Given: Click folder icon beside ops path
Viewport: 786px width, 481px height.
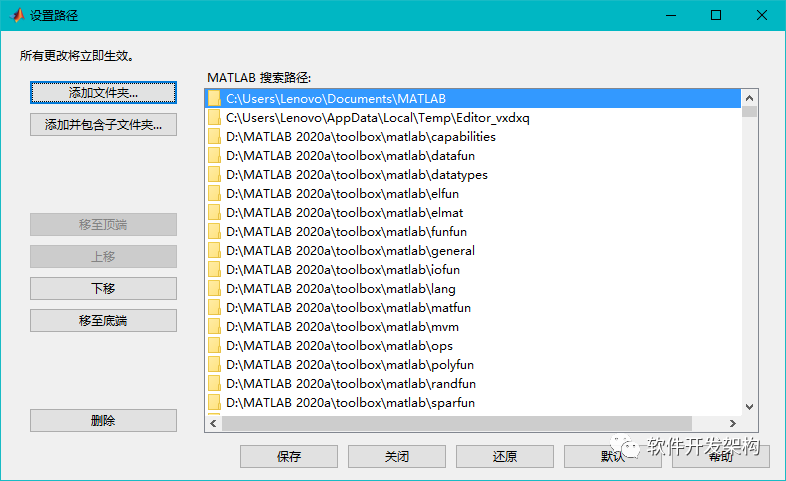Looking at the screenshot, I should [215, 346].
